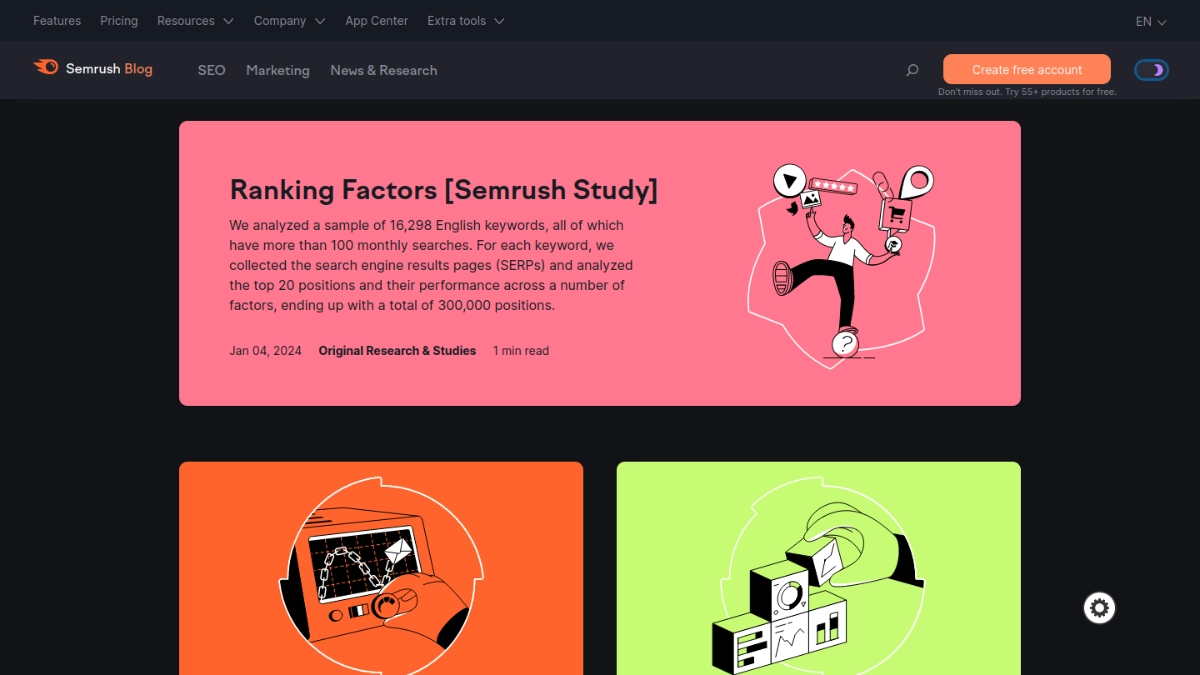Click the 'Jan 04, 2024' date text

pos(265,351)
